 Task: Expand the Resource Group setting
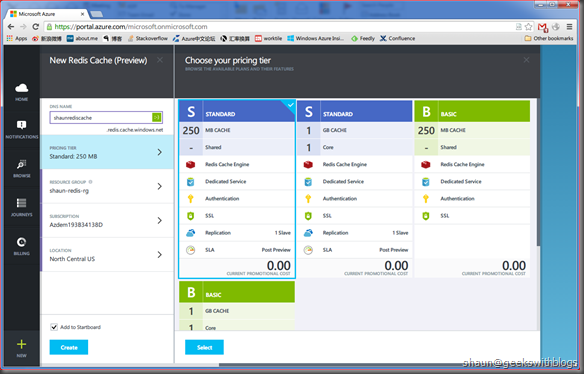pyautogui.click(x=107, y=186)
